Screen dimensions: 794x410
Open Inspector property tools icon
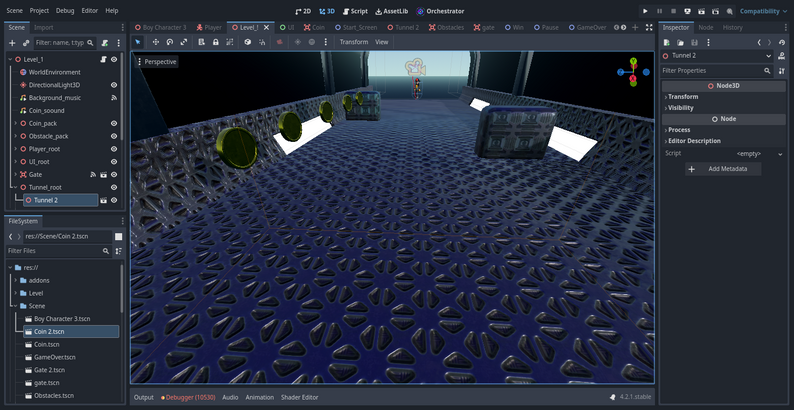782,71
